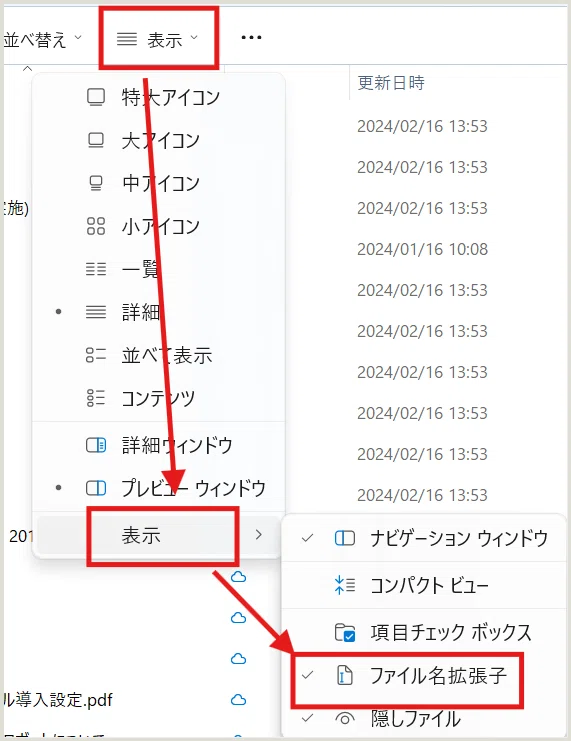Select 一覧 list view option
This screenshot has width=571, height=741.
159,269
